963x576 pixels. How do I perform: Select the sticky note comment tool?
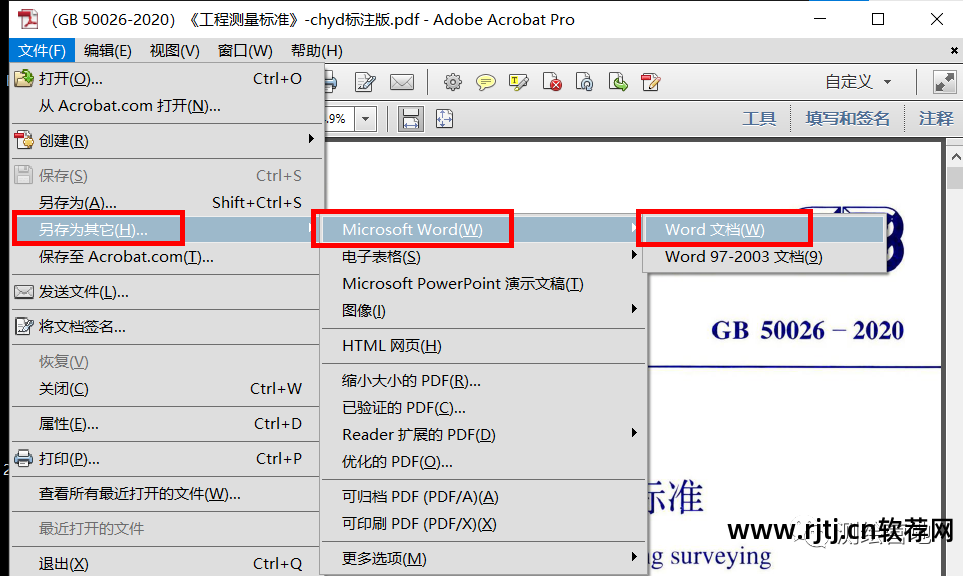(x=486, y=82)
